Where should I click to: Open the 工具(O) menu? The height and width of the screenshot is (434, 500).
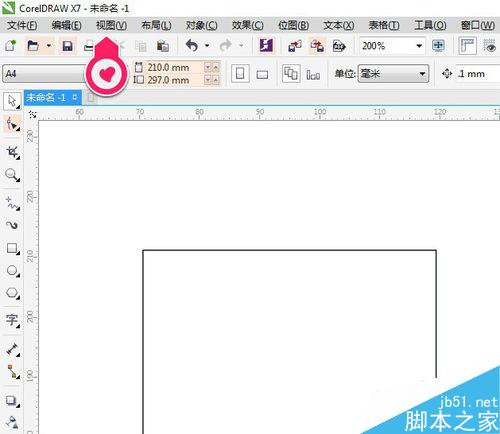430,25
